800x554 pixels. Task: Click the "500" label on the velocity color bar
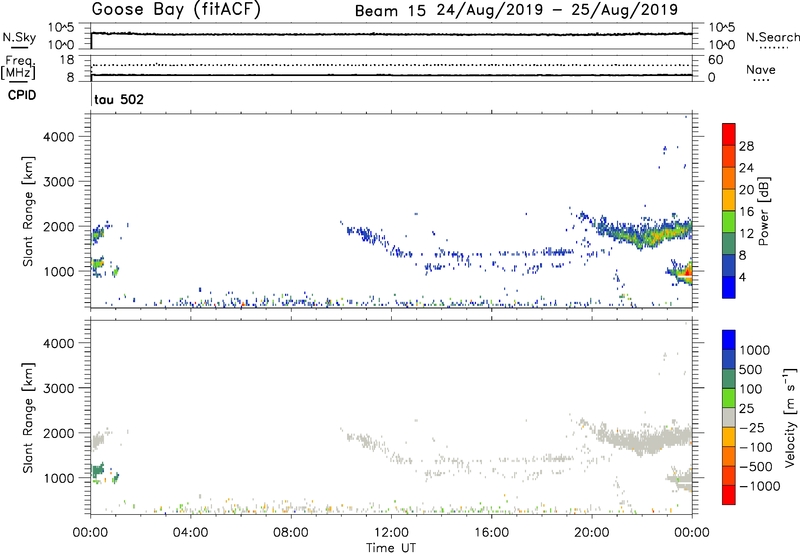(751, 370)
